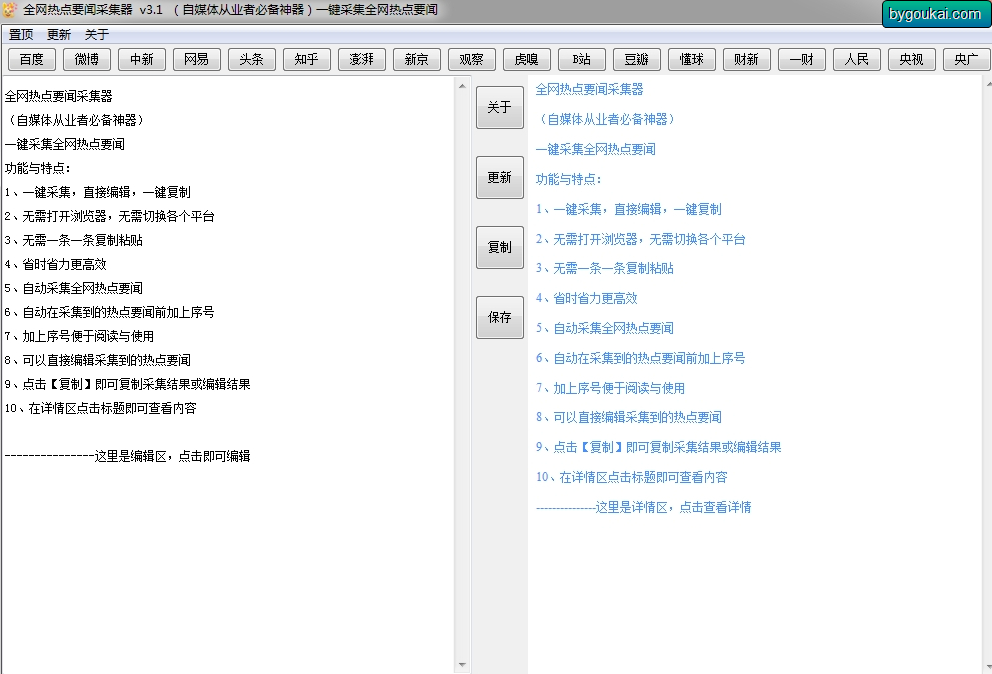Select the 知乎 source button
Screen dimensions: 992x674
(307, 59)
